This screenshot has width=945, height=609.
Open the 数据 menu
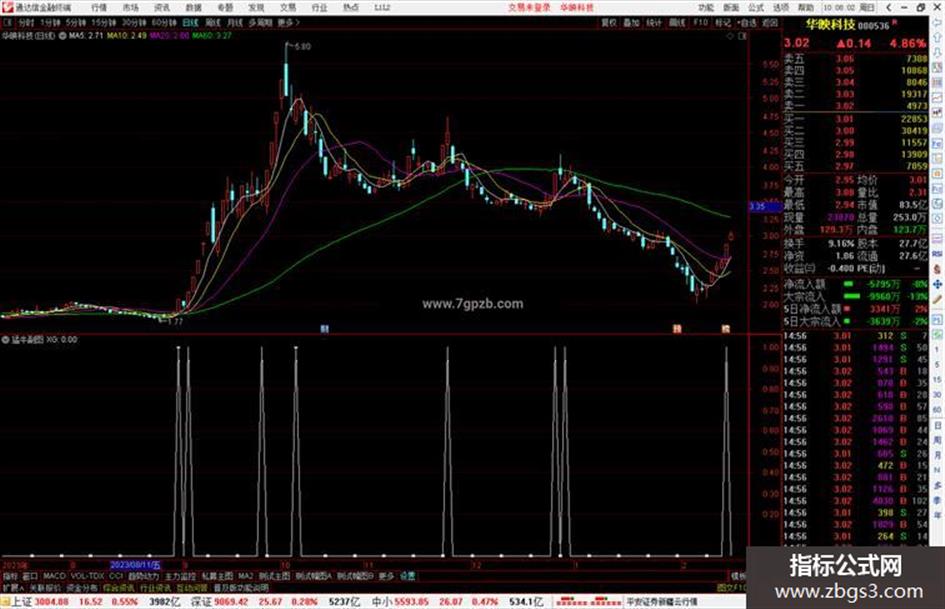tap(193, 7)
